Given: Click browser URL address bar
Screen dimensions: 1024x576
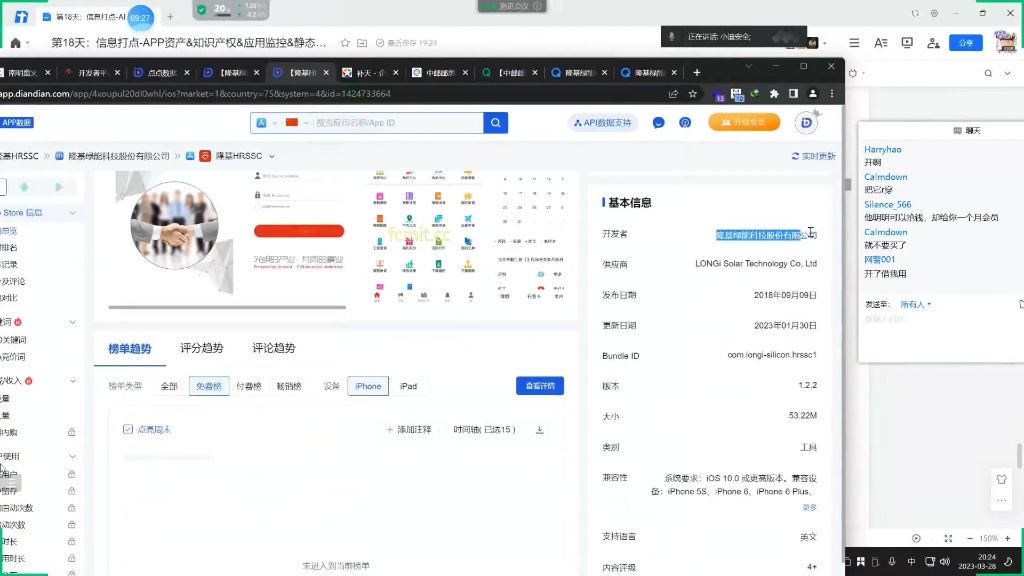Looking at the screenshot, I should tap(327, 94).
